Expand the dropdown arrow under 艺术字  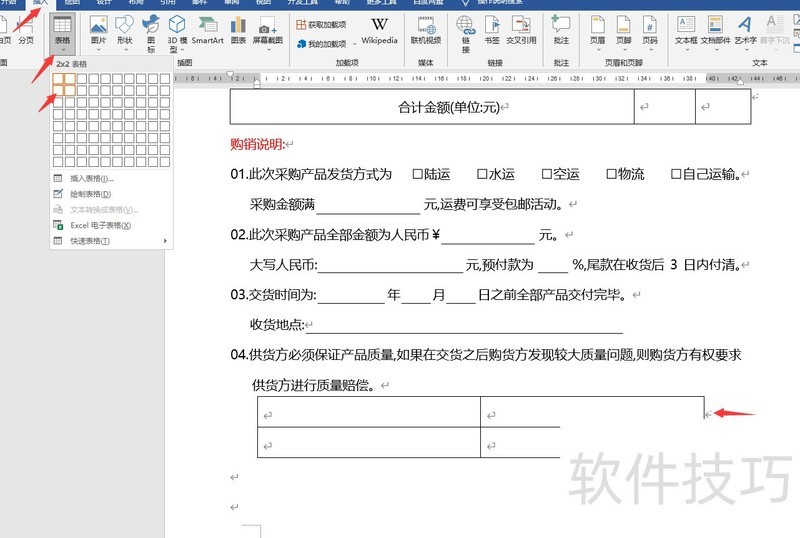tap(745, 50)
